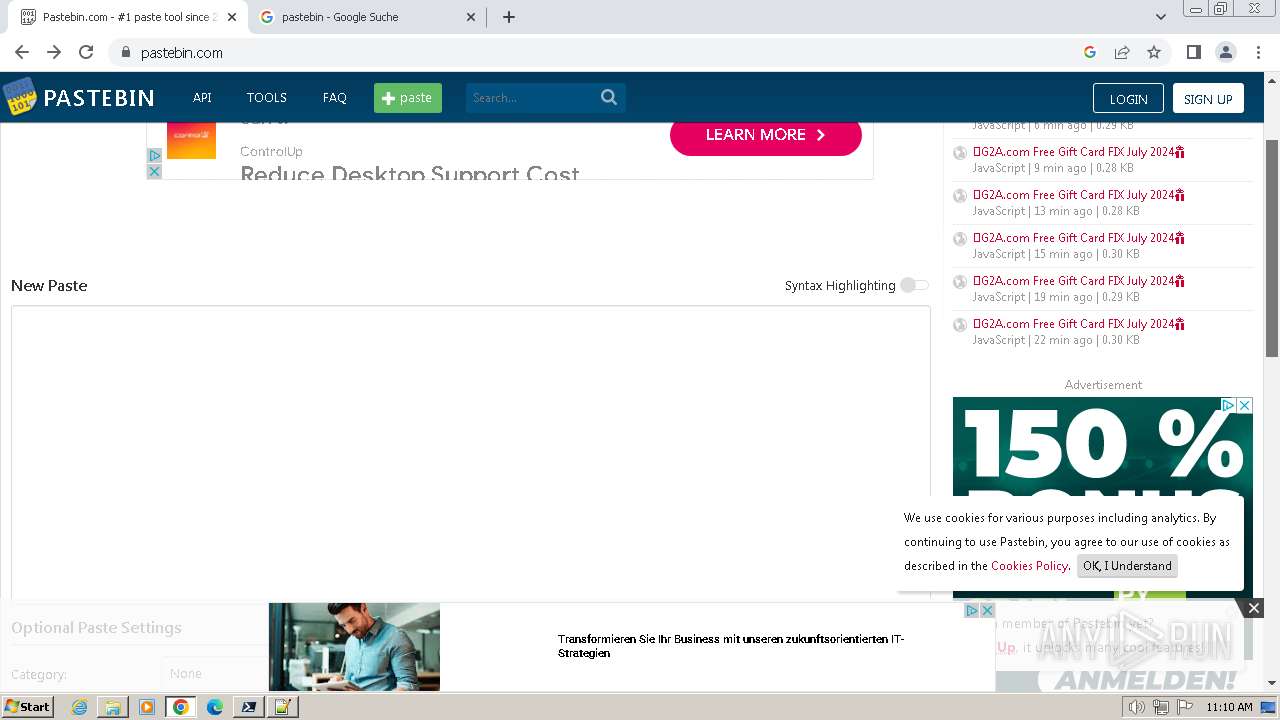This screenshot has width=1280, height=720.
Task: Click the SIGN UP button
Action: pos(1208,98)
